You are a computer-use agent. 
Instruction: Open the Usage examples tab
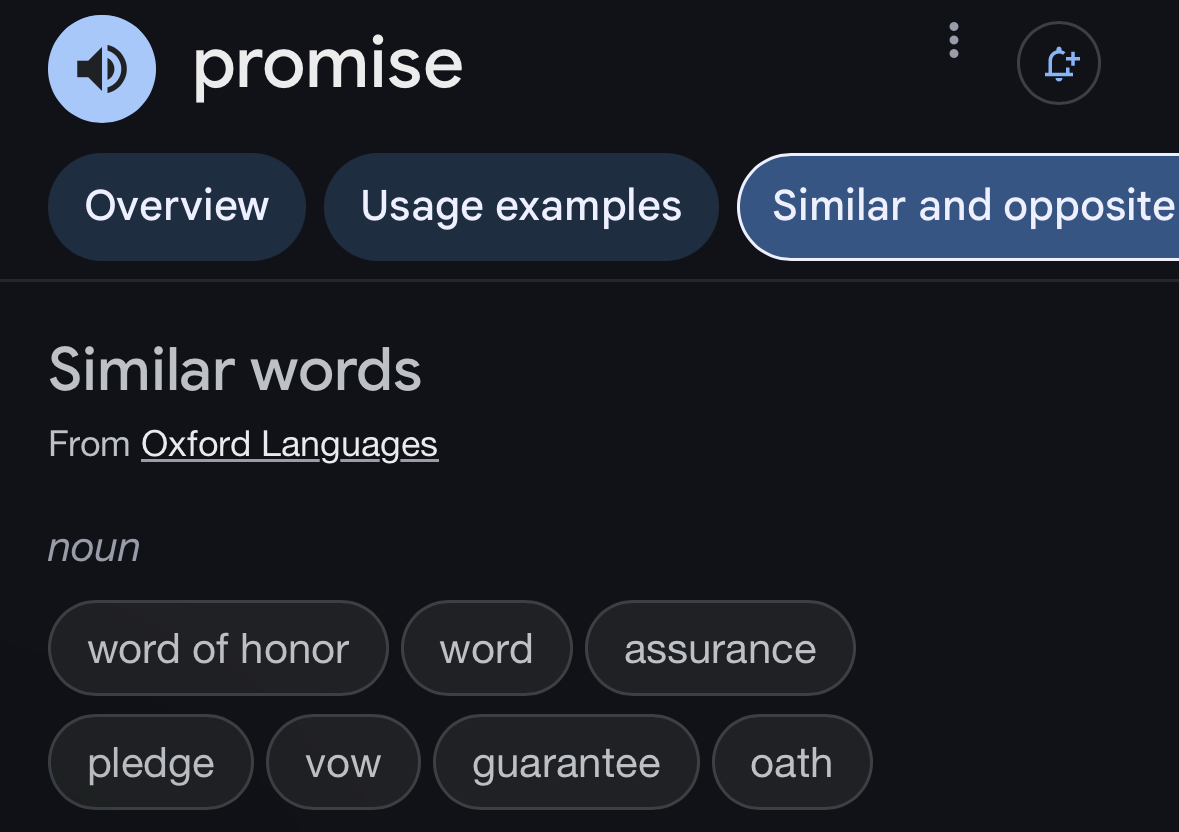[521, 207]
